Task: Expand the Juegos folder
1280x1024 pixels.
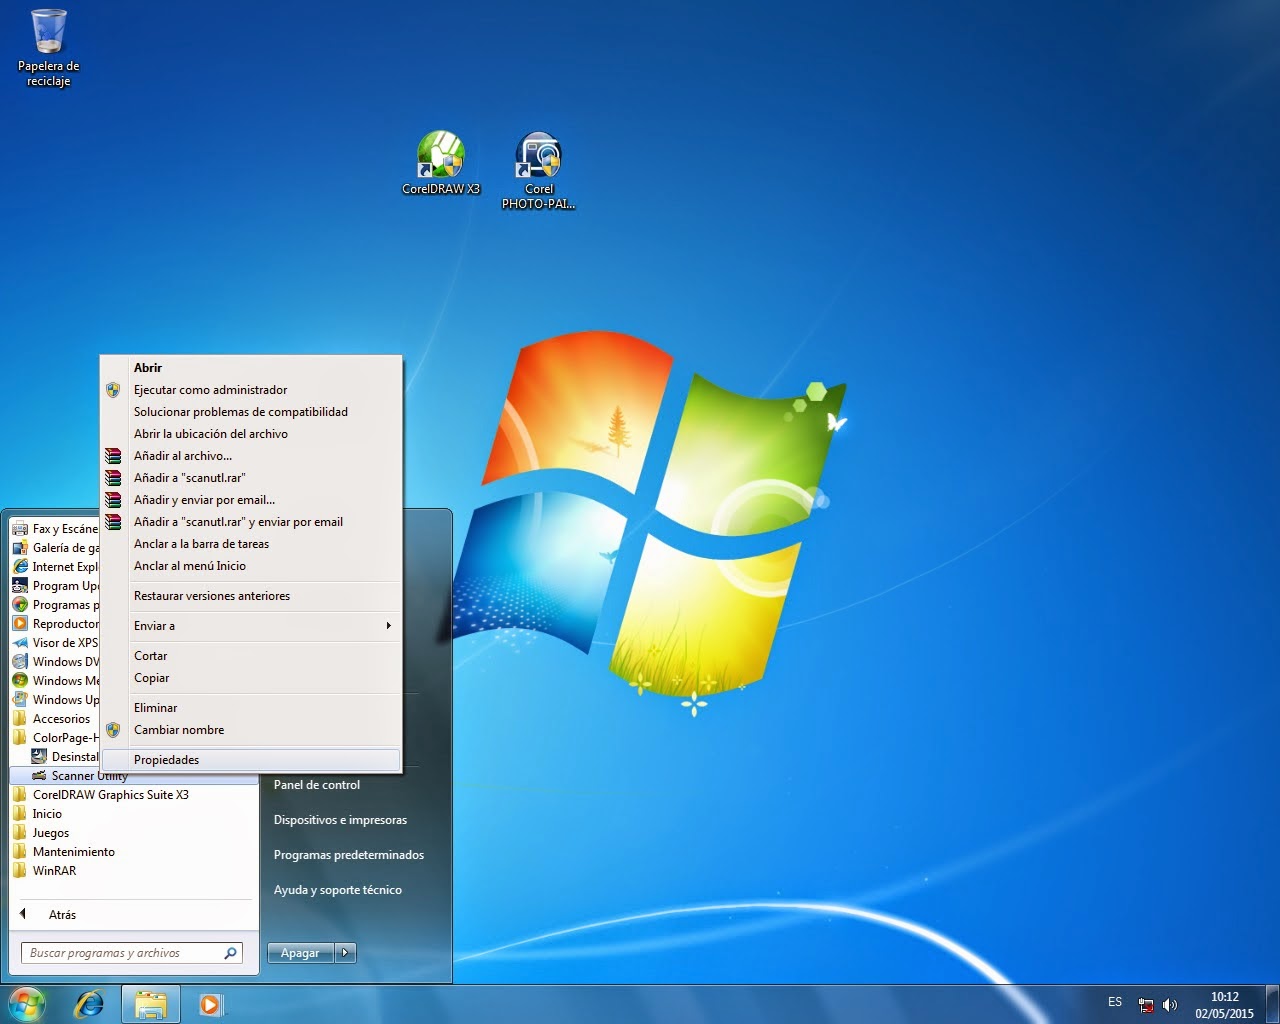Action: 41,832
